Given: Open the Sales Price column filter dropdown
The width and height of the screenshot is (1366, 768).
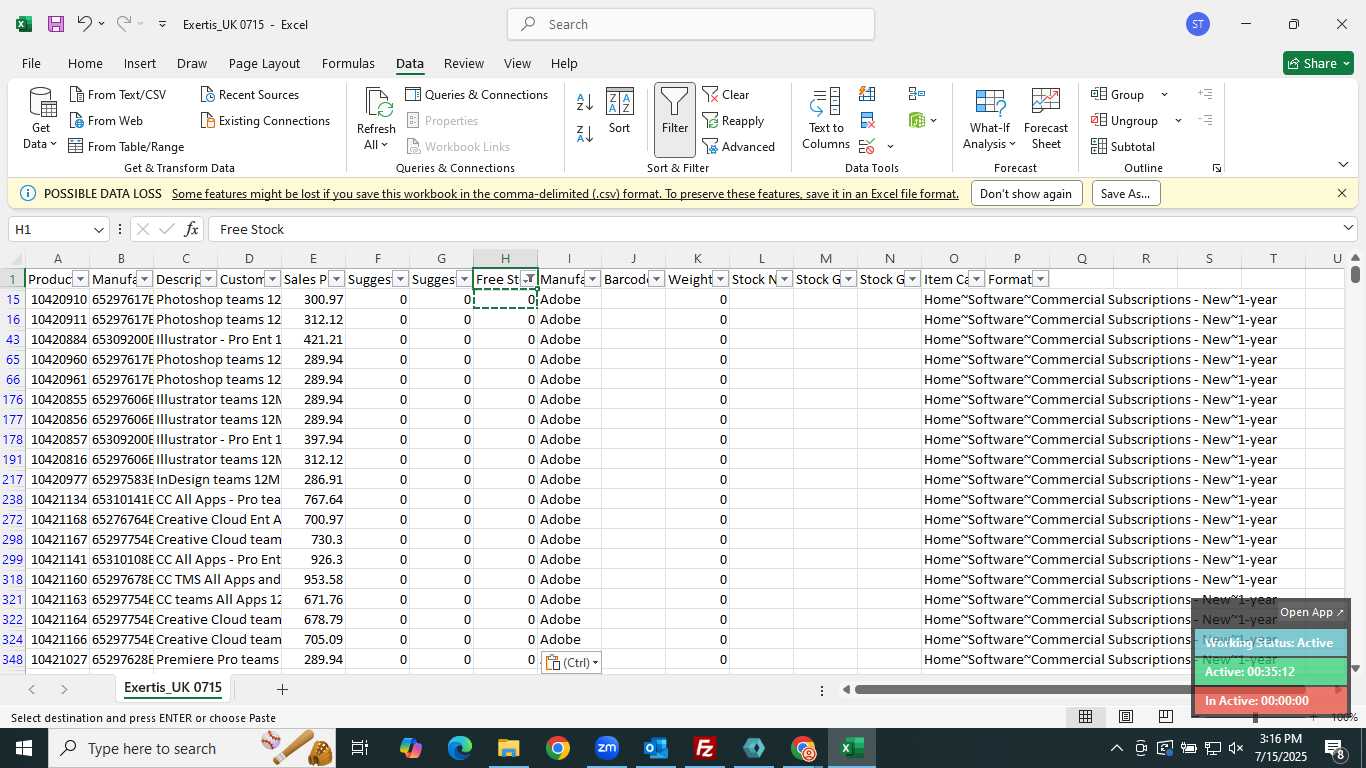Looking at the screenshot, I should pos(337,279).
